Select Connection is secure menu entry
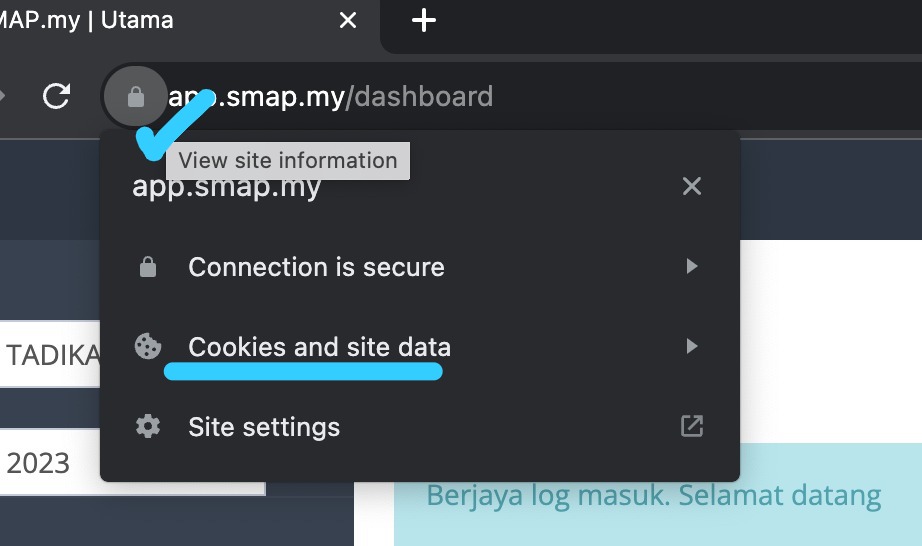922x546 pixels. click(420, 267)
